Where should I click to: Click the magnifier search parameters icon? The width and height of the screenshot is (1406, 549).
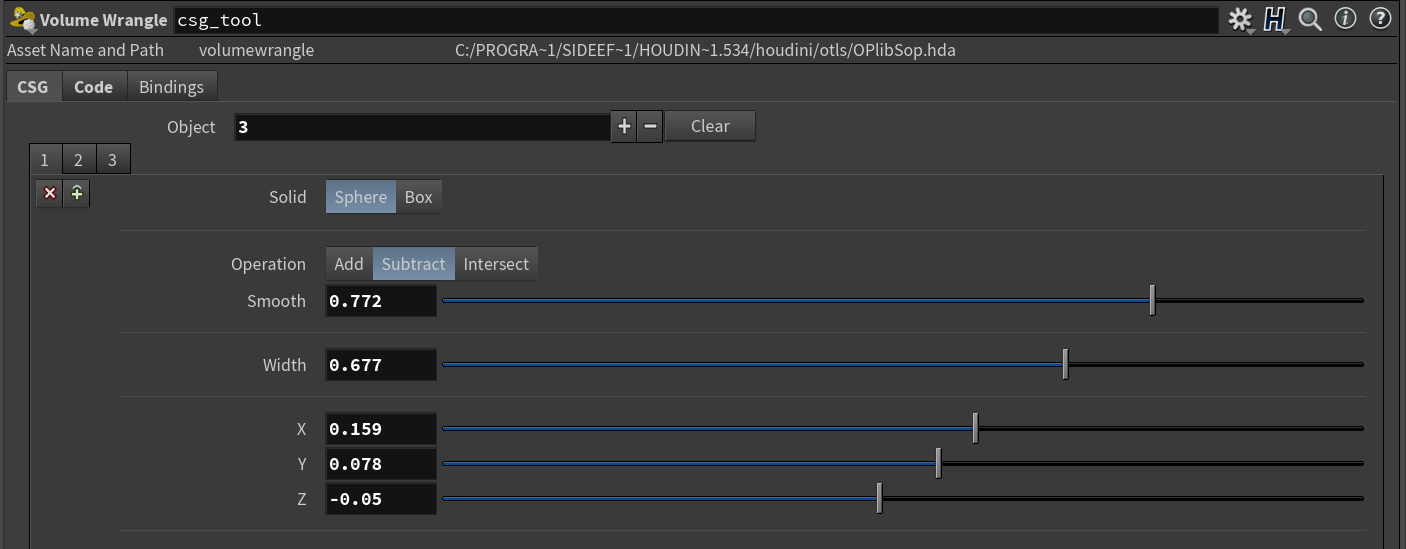pos(1310,19)
